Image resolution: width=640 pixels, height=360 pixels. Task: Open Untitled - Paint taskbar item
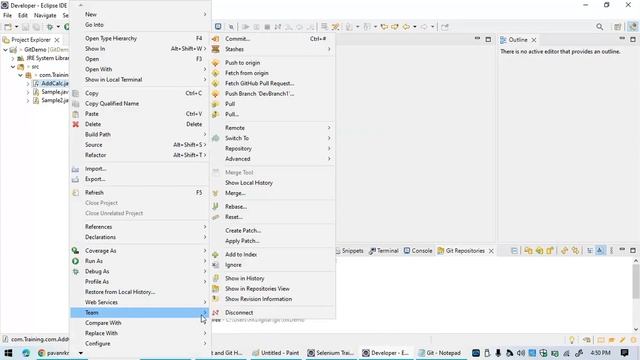(x=276, y=353)
